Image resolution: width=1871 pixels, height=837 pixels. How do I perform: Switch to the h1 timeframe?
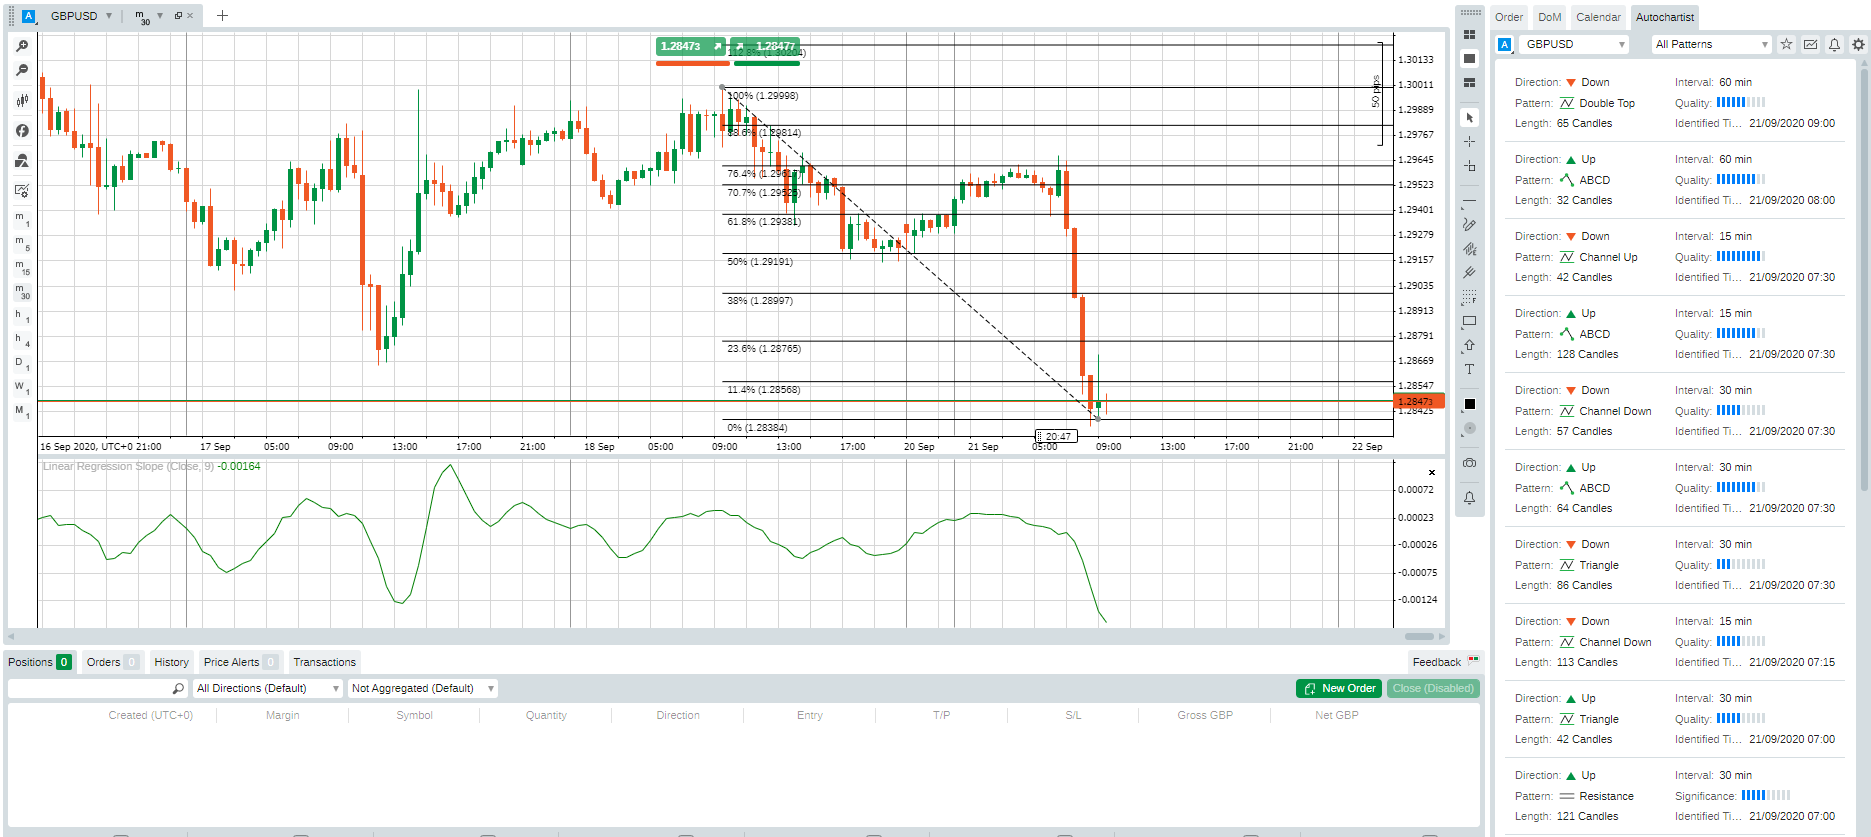coord(22,316)
